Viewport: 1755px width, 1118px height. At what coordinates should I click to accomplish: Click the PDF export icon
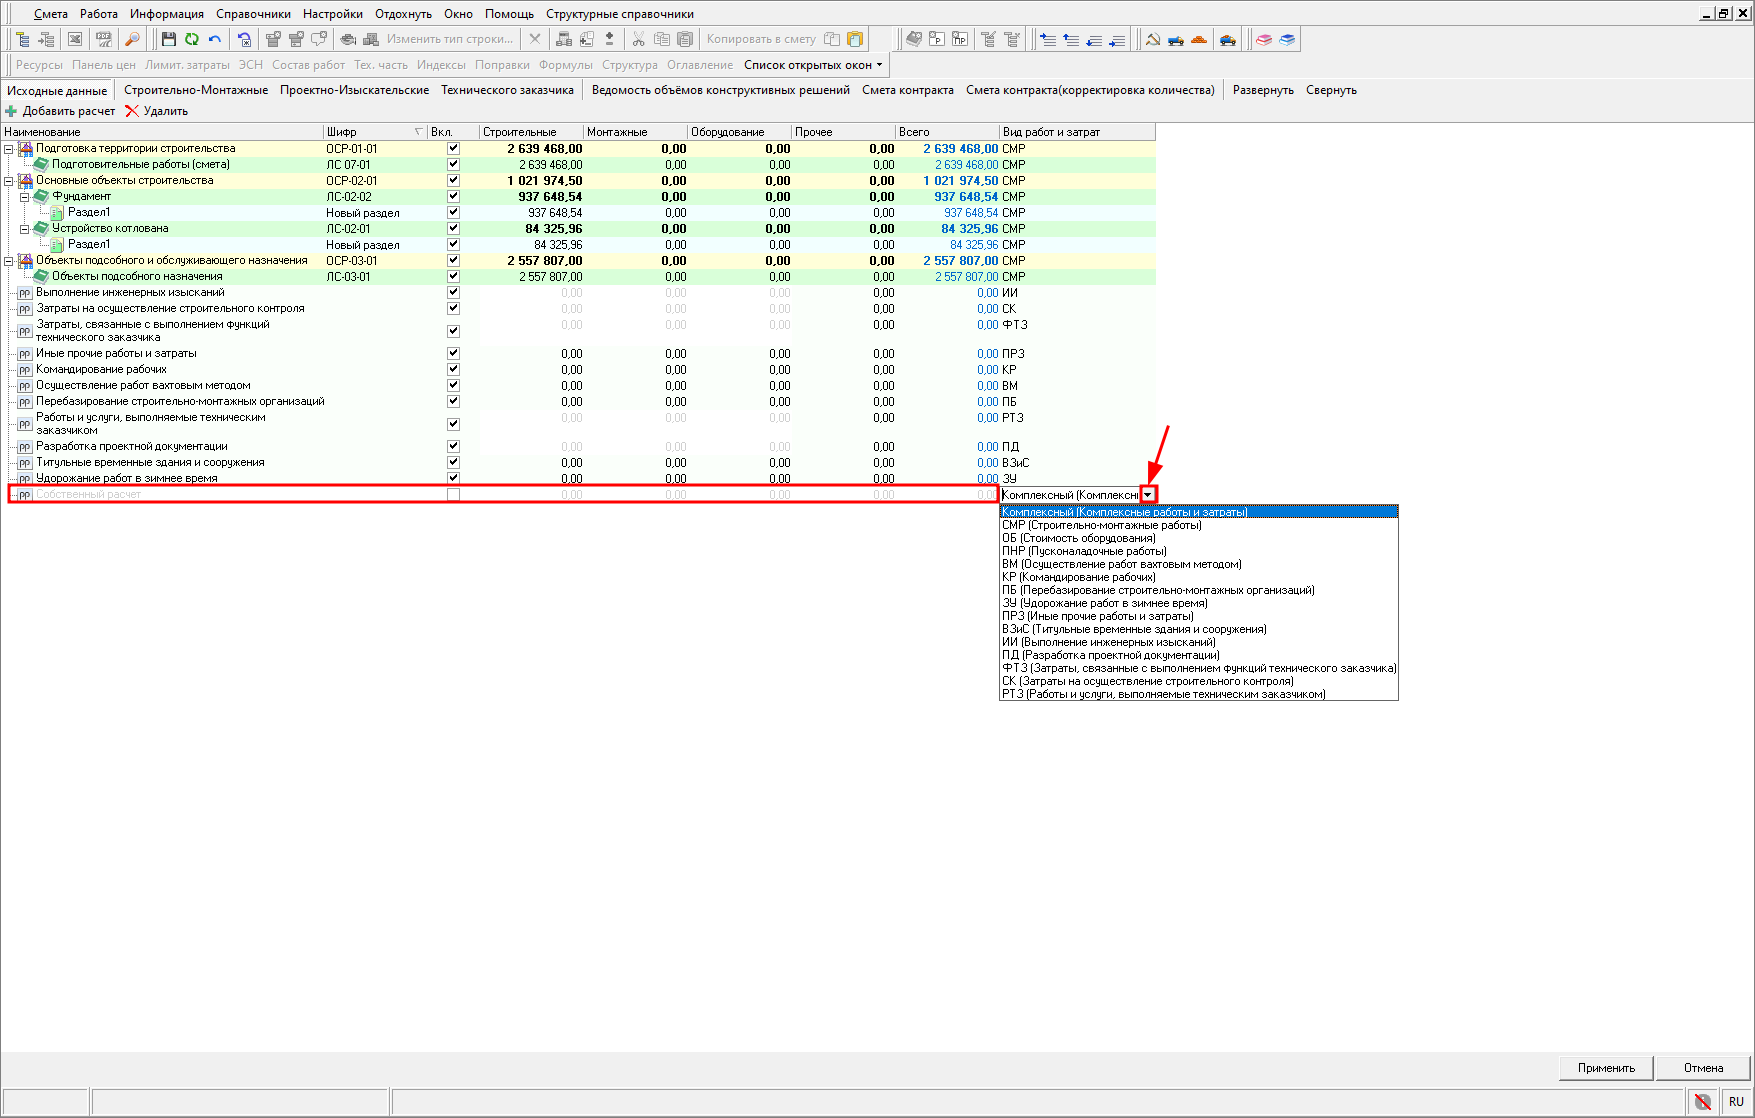click(x=103, y=39)
